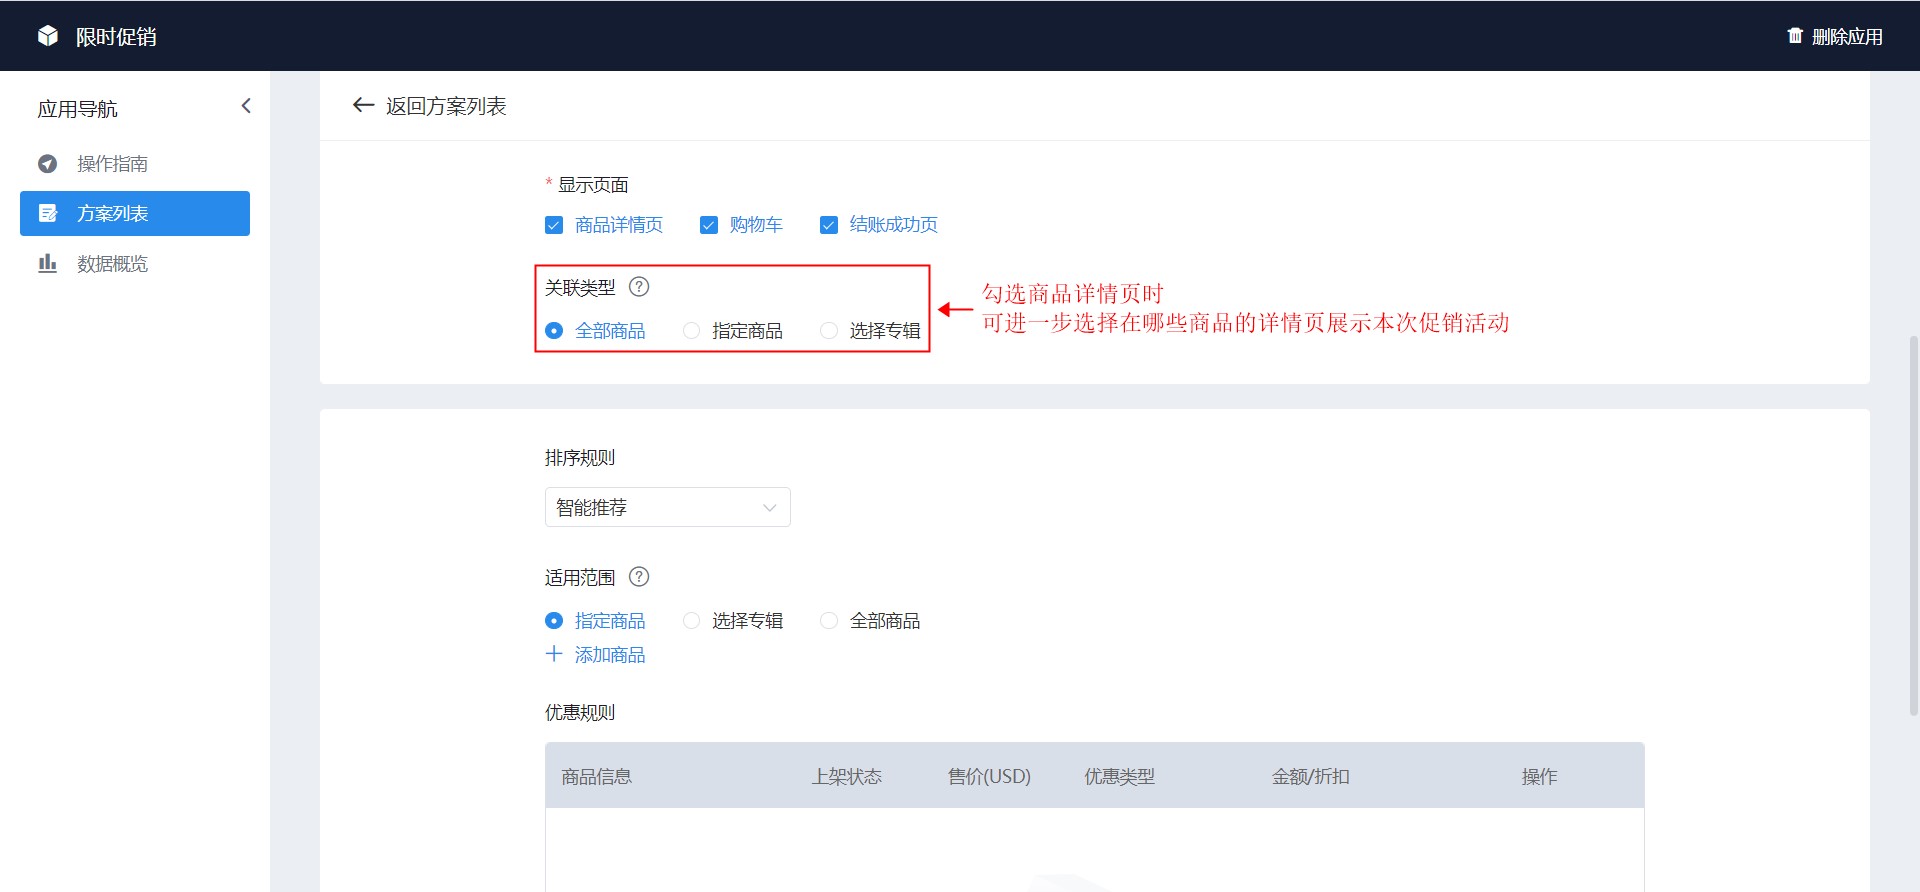Image resolution: width=1920 pixels, height=892 pixels.
Task: Click the 优惠类型 column header
Action: 1119,776
